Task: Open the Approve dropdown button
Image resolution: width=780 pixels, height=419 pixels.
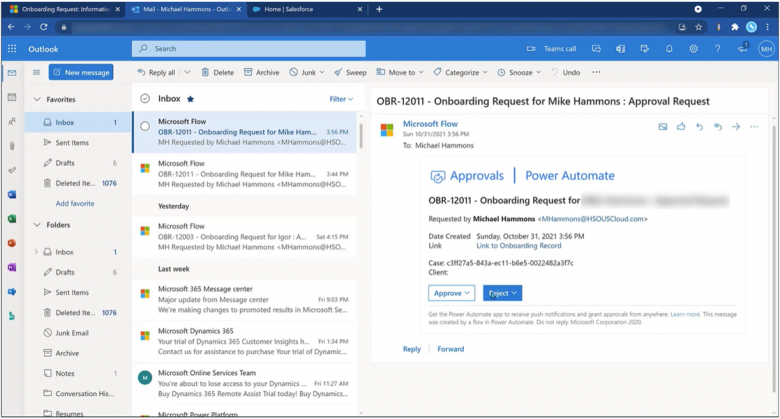Action: 451,293
